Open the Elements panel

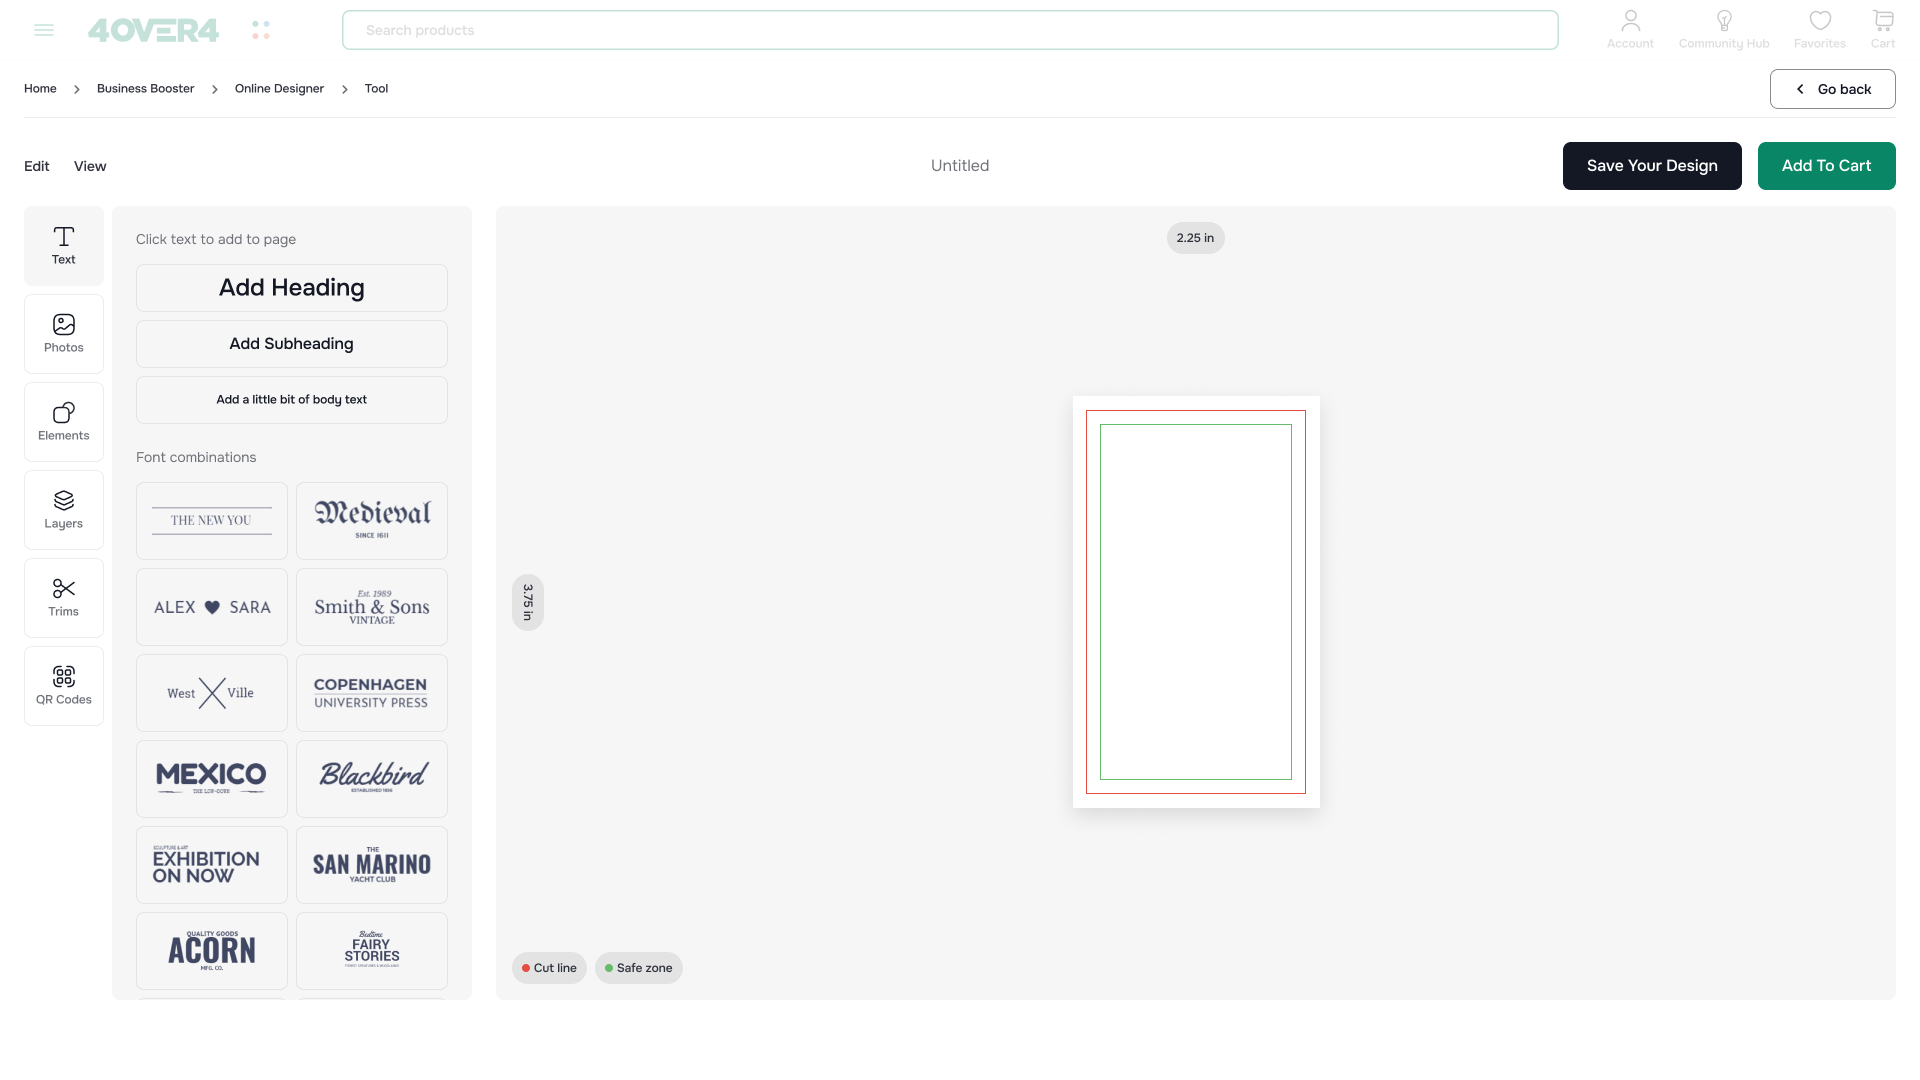click(63, 422)
